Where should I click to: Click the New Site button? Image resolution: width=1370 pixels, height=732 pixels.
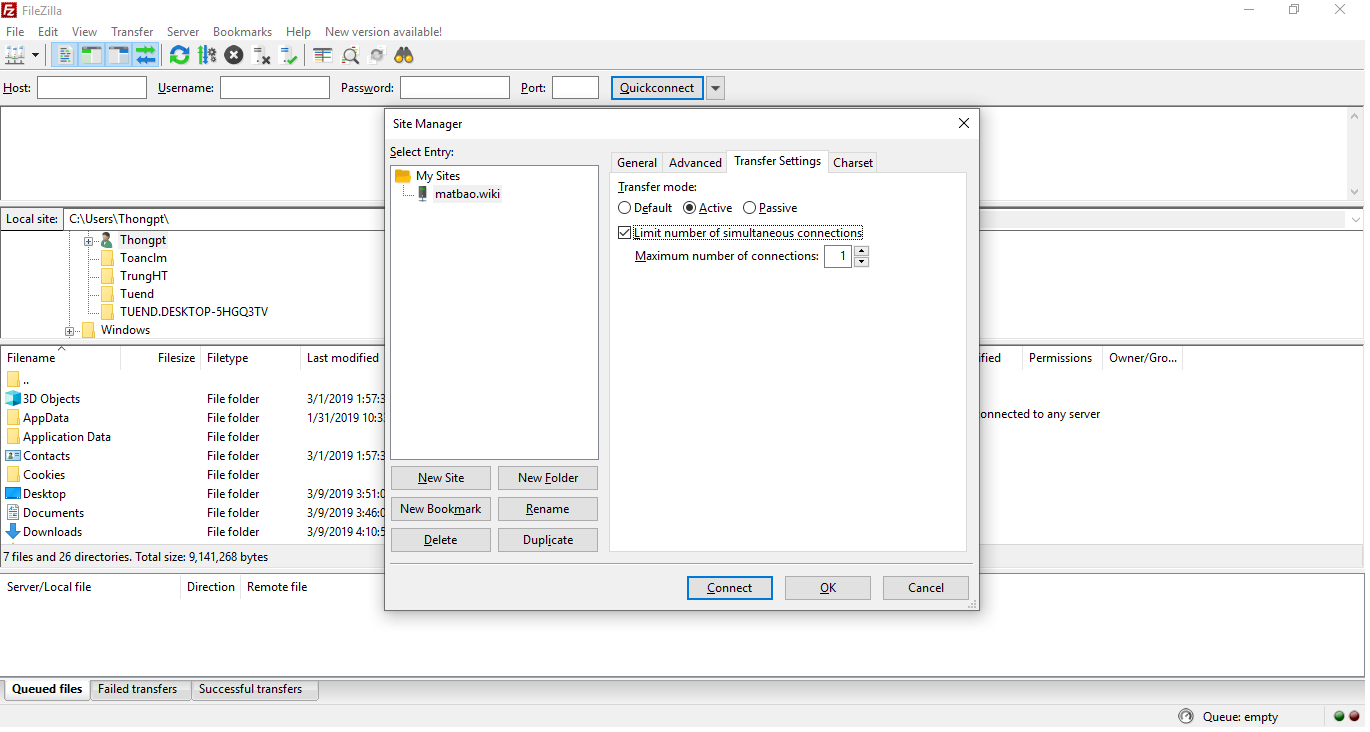pos(441,478)
